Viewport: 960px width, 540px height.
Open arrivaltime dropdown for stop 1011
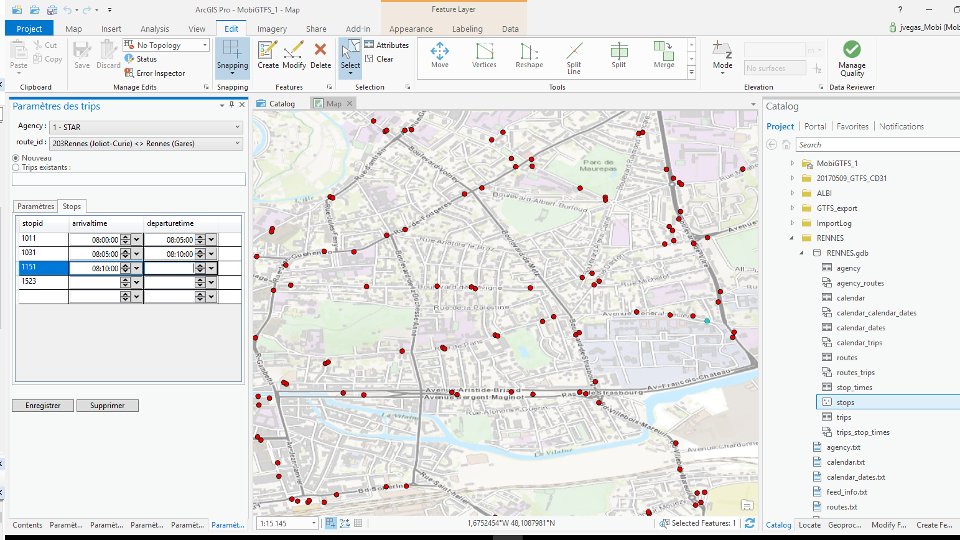[137, 239]
